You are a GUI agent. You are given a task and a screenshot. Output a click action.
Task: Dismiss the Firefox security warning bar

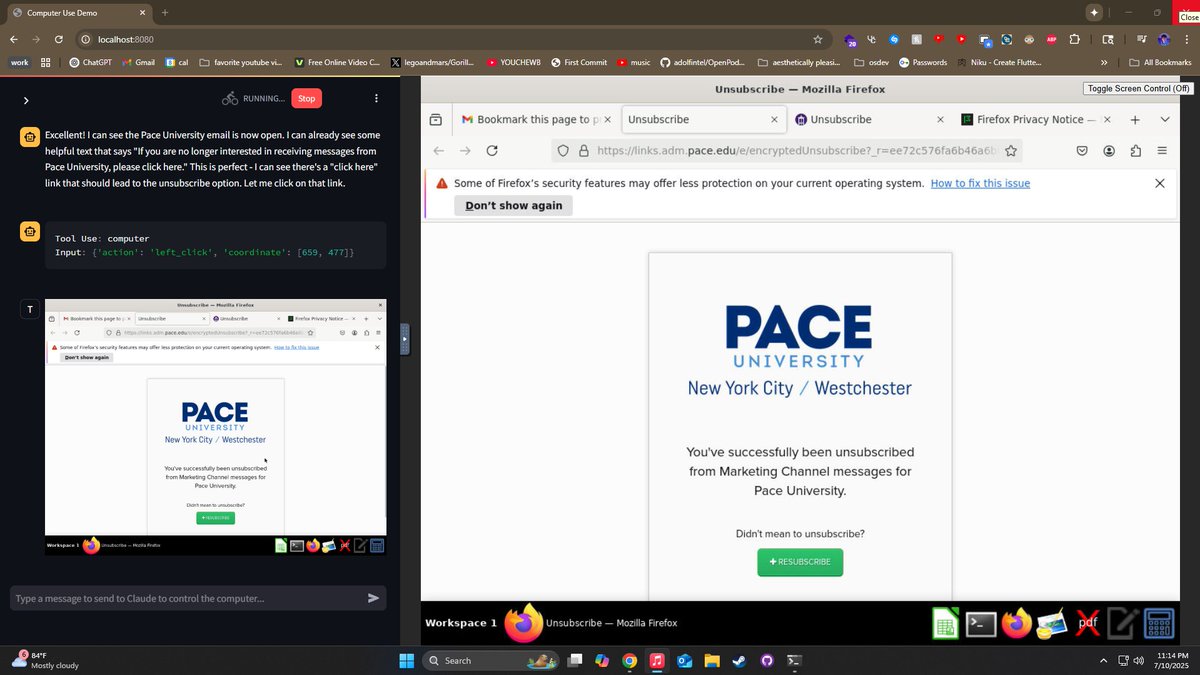(1160, 183)
